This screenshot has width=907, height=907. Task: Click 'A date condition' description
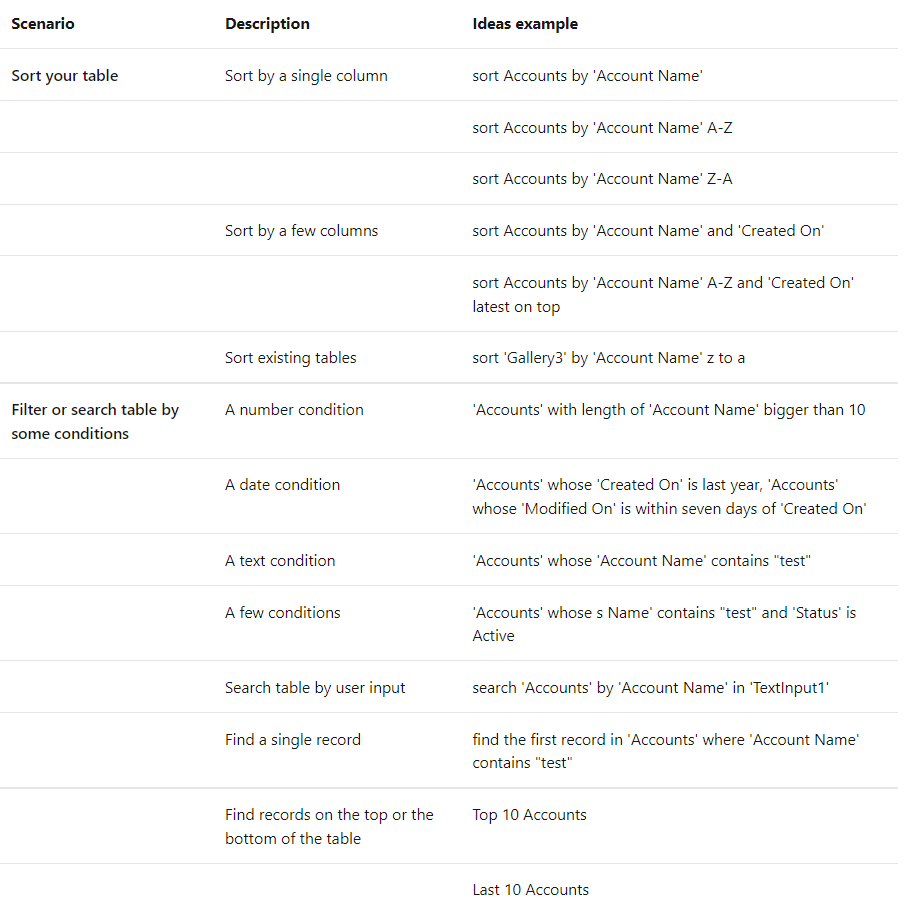pyautogui.click(x=282, y=485)
